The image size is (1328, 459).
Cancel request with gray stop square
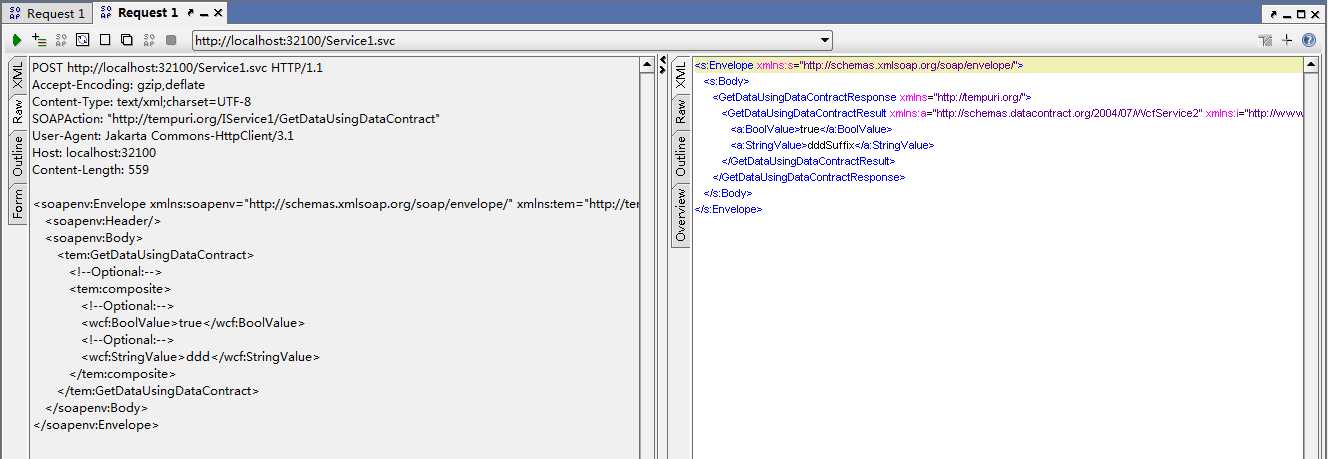click(171, 40)
